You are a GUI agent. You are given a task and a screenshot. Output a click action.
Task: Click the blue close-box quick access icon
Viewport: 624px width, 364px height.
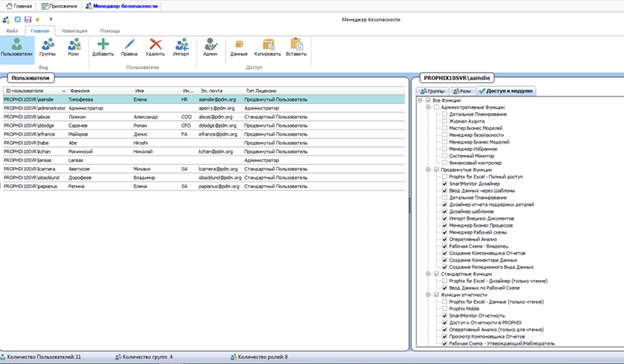(18, 19)
